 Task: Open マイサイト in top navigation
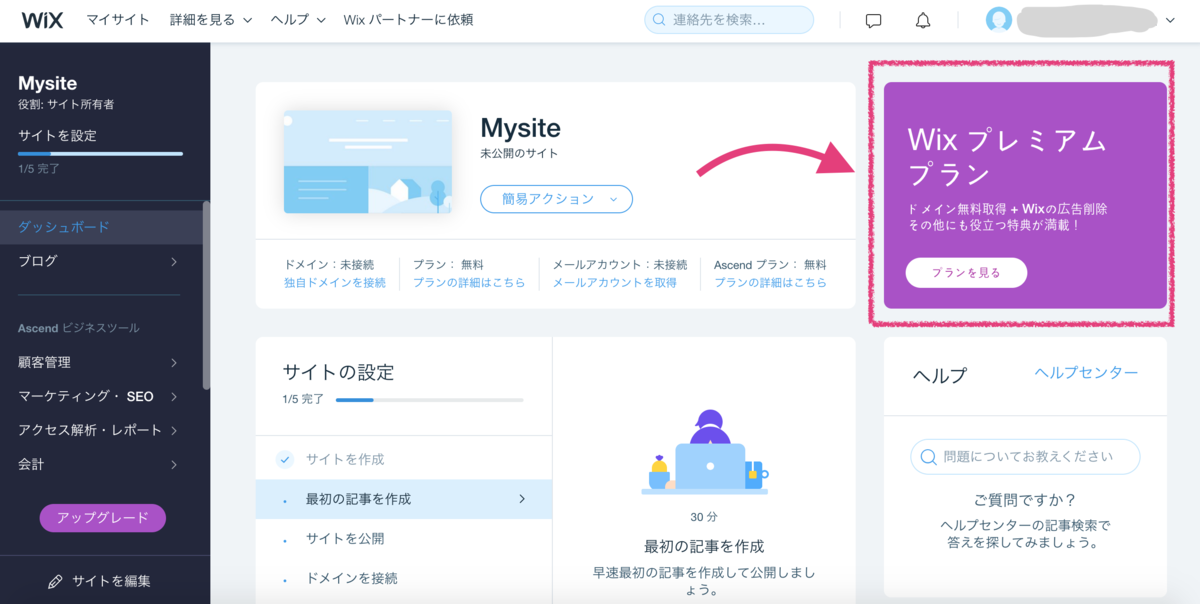[x=118, y=20]
